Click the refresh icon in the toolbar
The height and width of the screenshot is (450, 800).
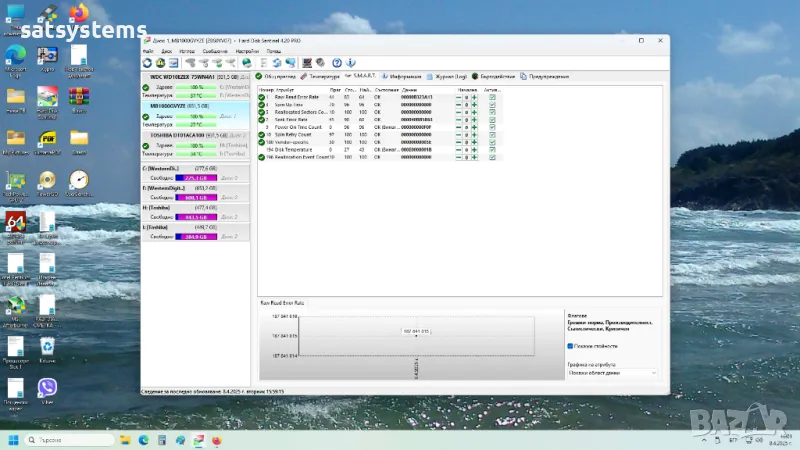[x=148, y=62]
